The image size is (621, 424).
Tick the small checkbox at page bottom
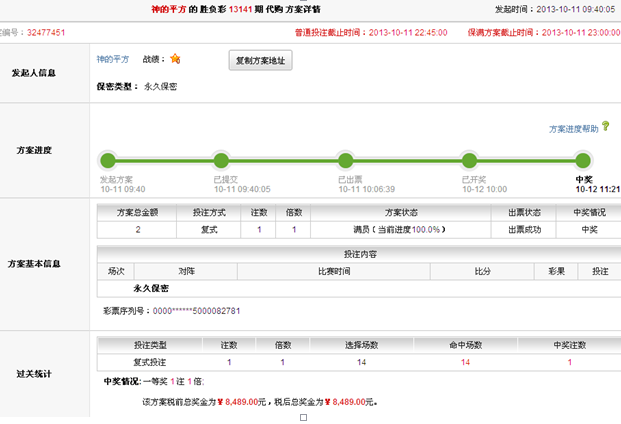pyautogui.click(x=303, y=418)
